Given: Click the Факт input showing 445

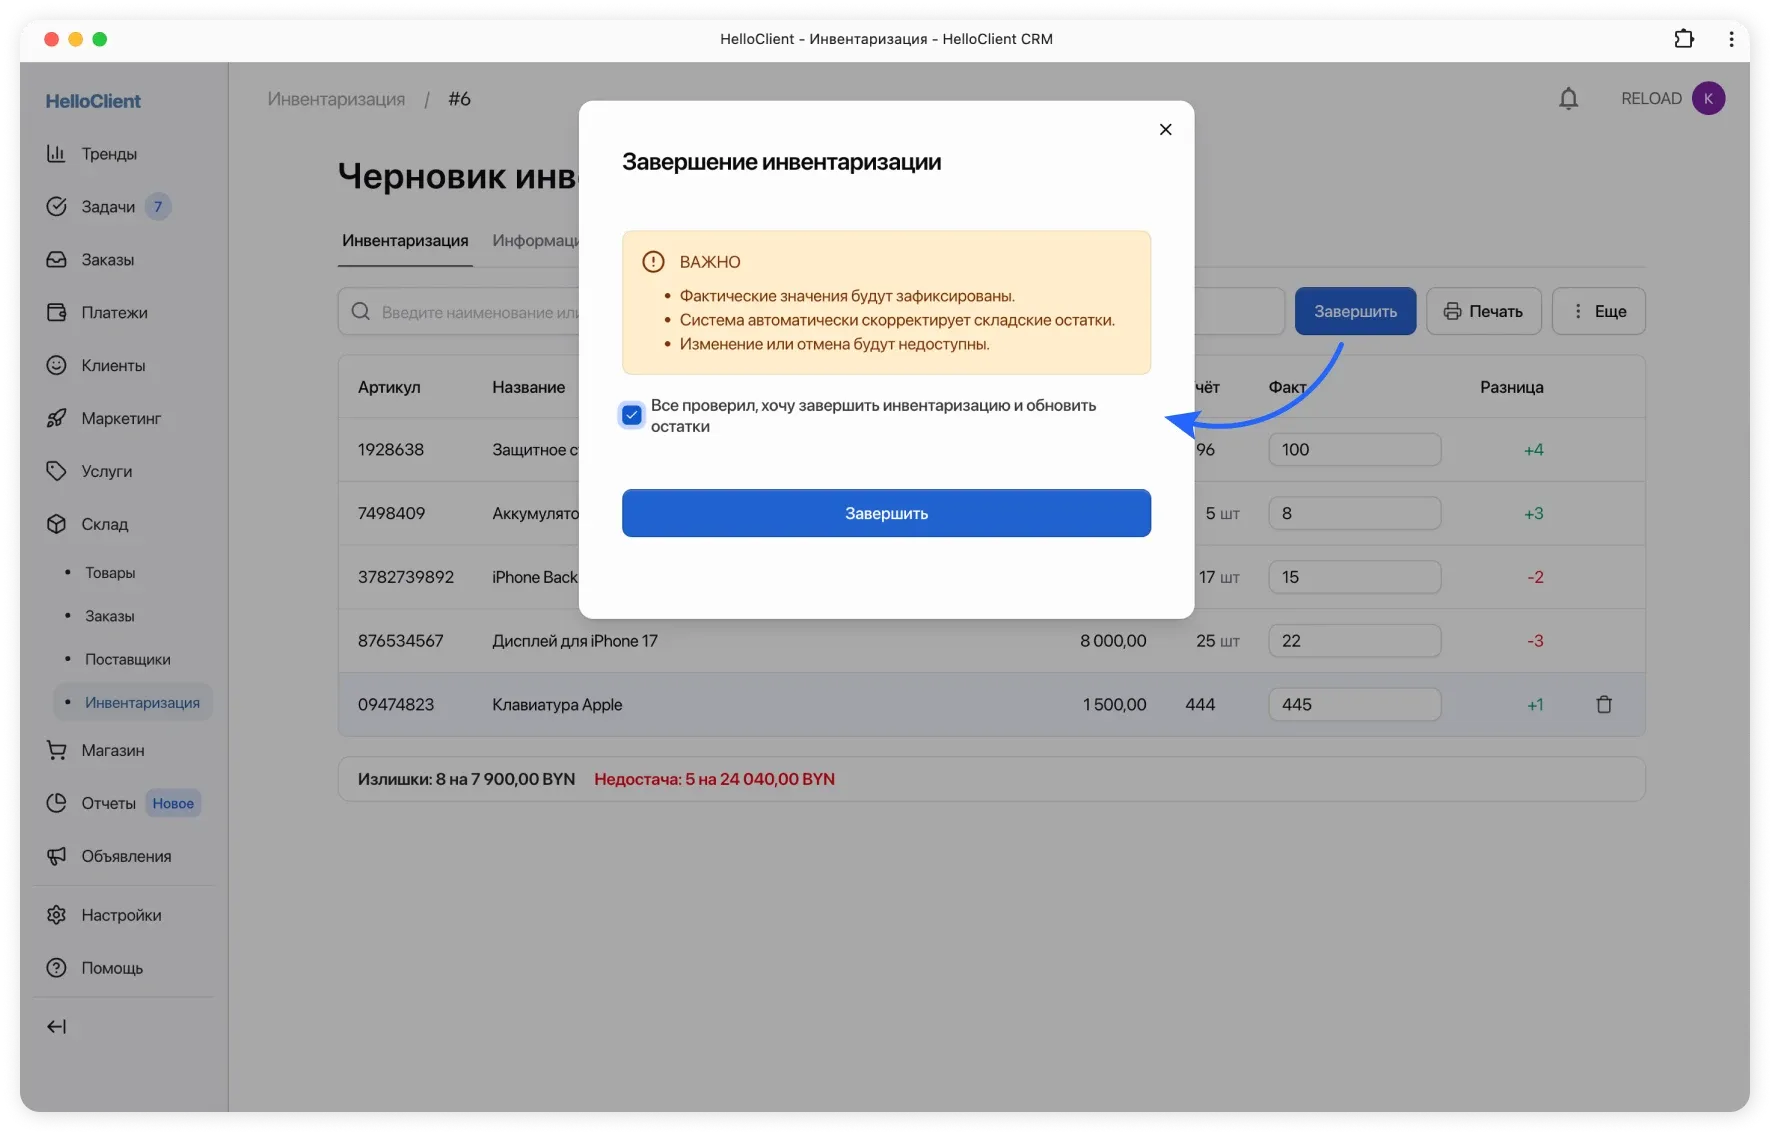Looking at the screenshot, I should pos(1354,704).
